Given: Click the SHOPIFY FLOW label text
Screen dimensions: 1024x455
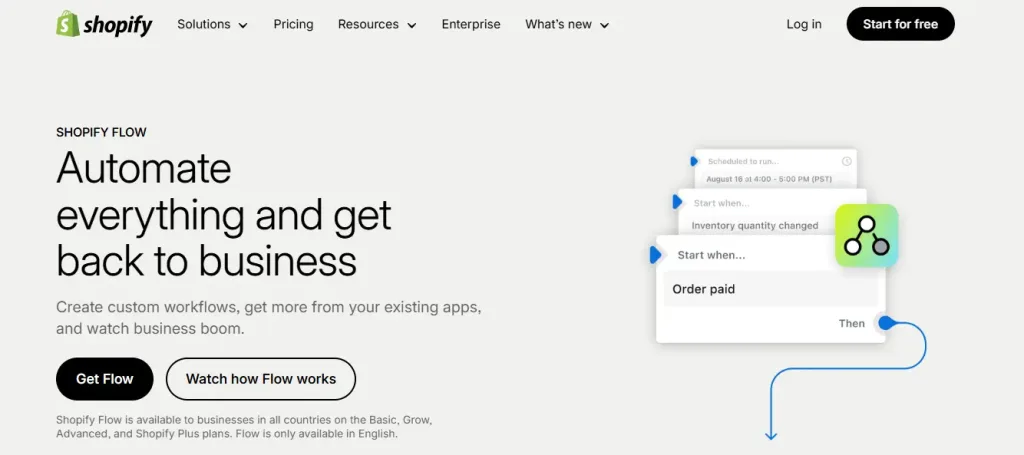Looking at the screenshot, I should pyautogui.click(x=101, y=133).
